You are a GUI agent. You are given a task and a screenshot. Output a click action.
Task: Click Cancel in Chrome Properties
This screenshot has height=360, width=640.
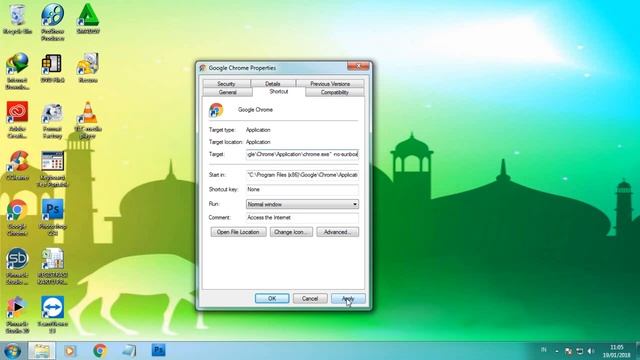pos(310,298)
